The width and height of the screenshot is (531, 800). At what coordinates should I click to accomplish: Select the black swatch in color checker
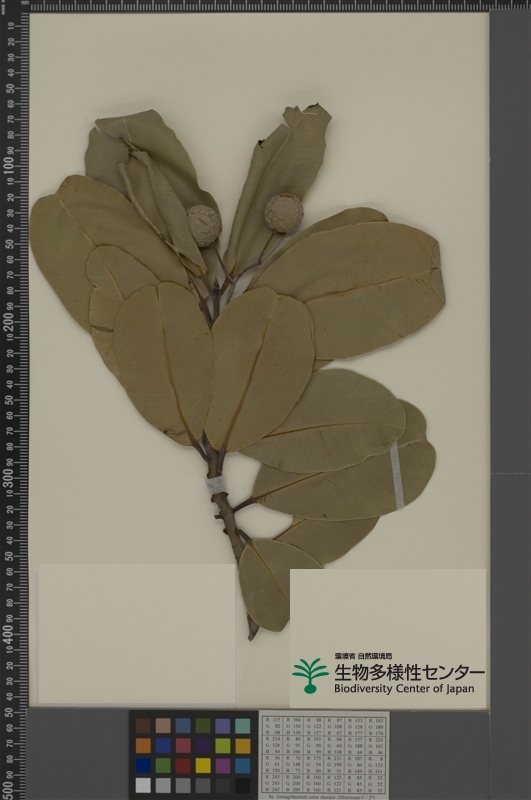tap(243, 785)
